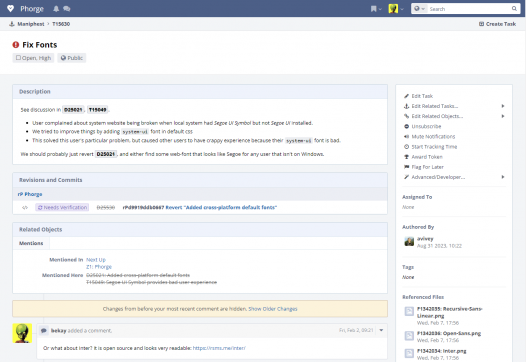The width and height of the screenshot is (526, 362).
Task: Open the bekay comment action dropdown
Action: point(381,330)
